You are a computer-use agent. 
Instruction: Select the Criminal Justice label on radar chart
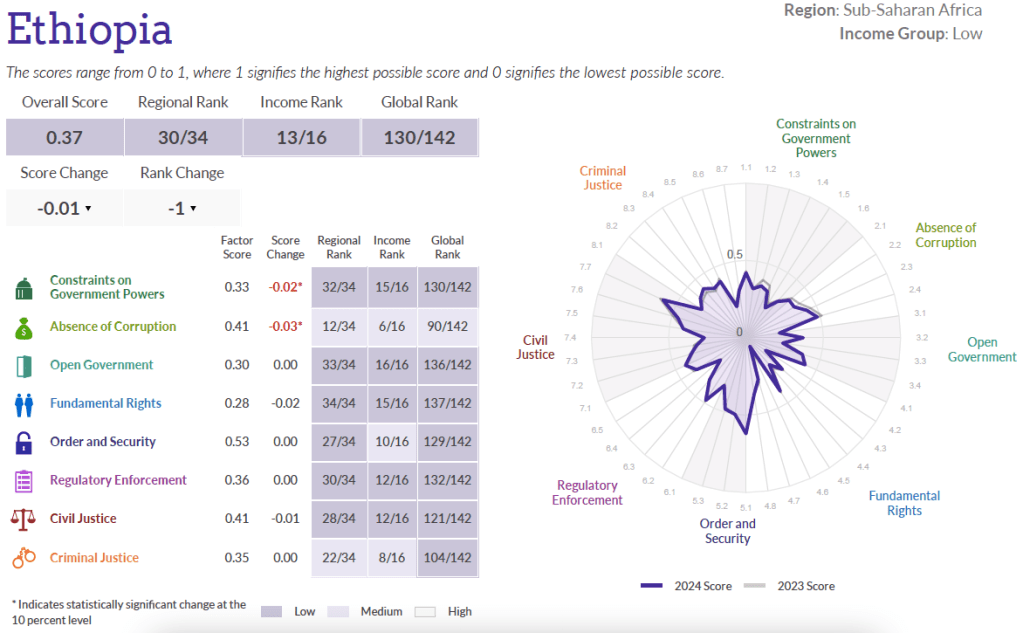[602, 178]
